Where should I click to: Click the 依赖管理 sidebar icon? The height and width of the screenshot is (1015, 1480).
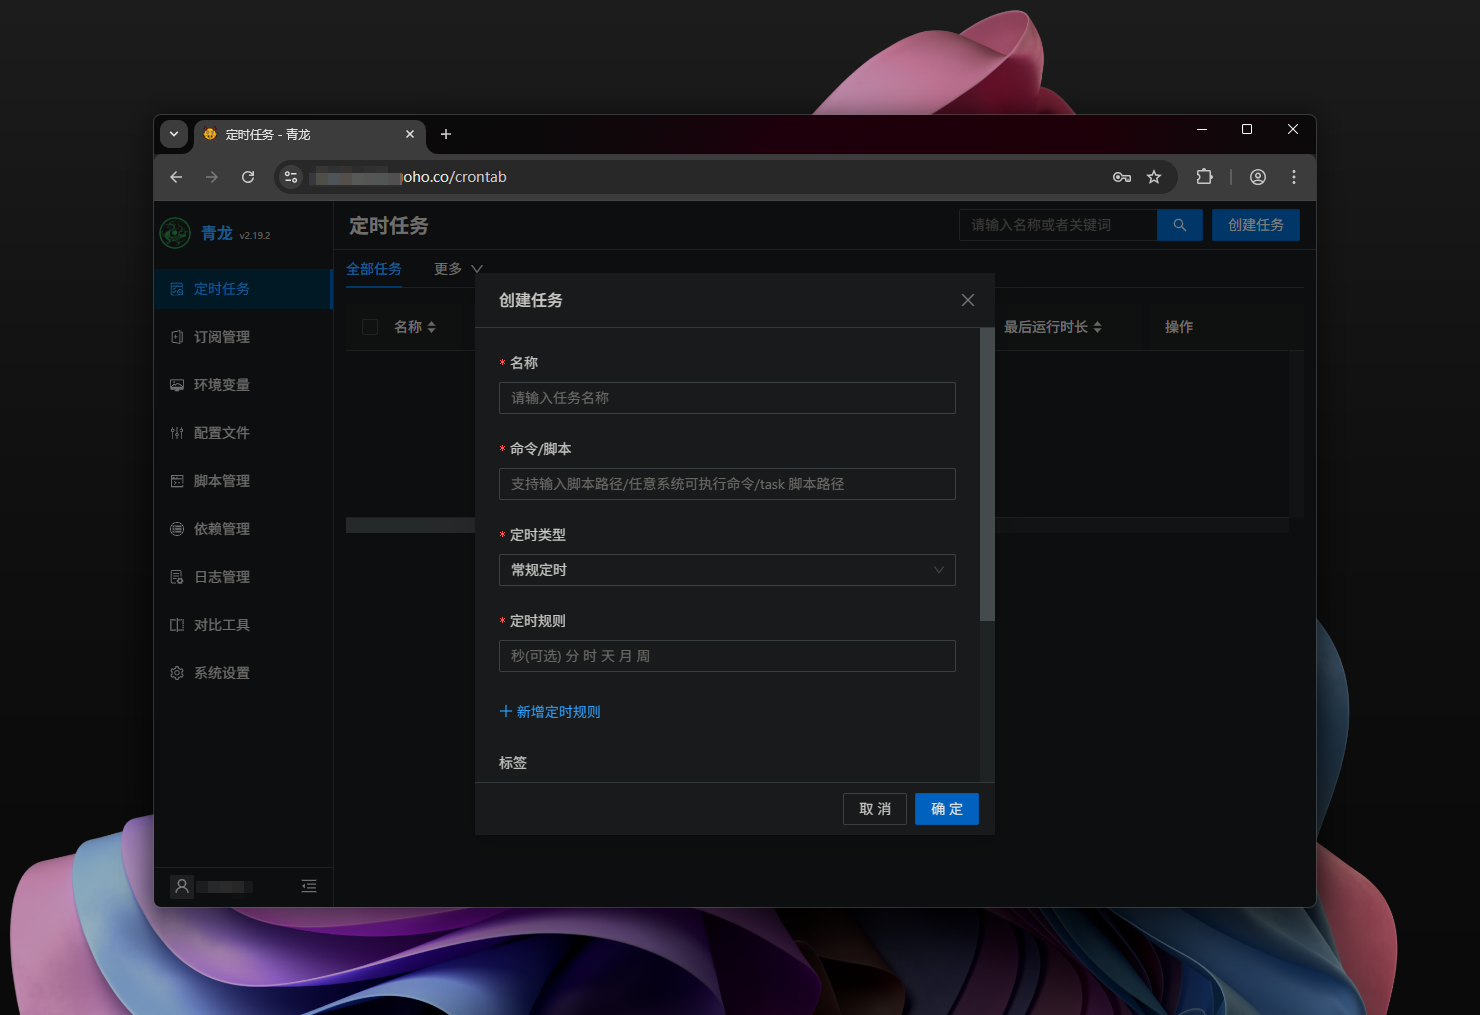click(x=177, y=529)
